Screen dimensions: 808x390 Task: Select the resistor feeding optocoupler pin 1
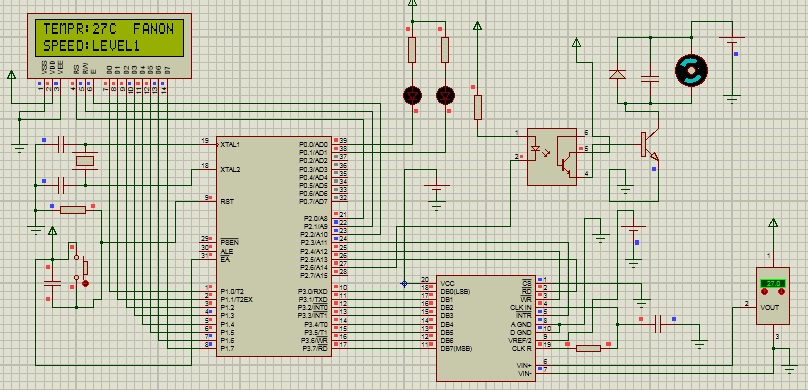point(478,107)
